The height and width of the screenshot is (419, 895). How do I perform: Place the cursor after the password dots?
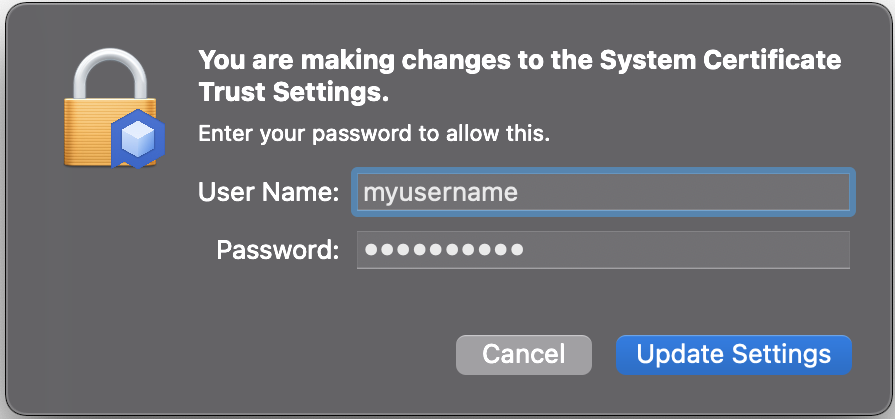click(526, 249)
